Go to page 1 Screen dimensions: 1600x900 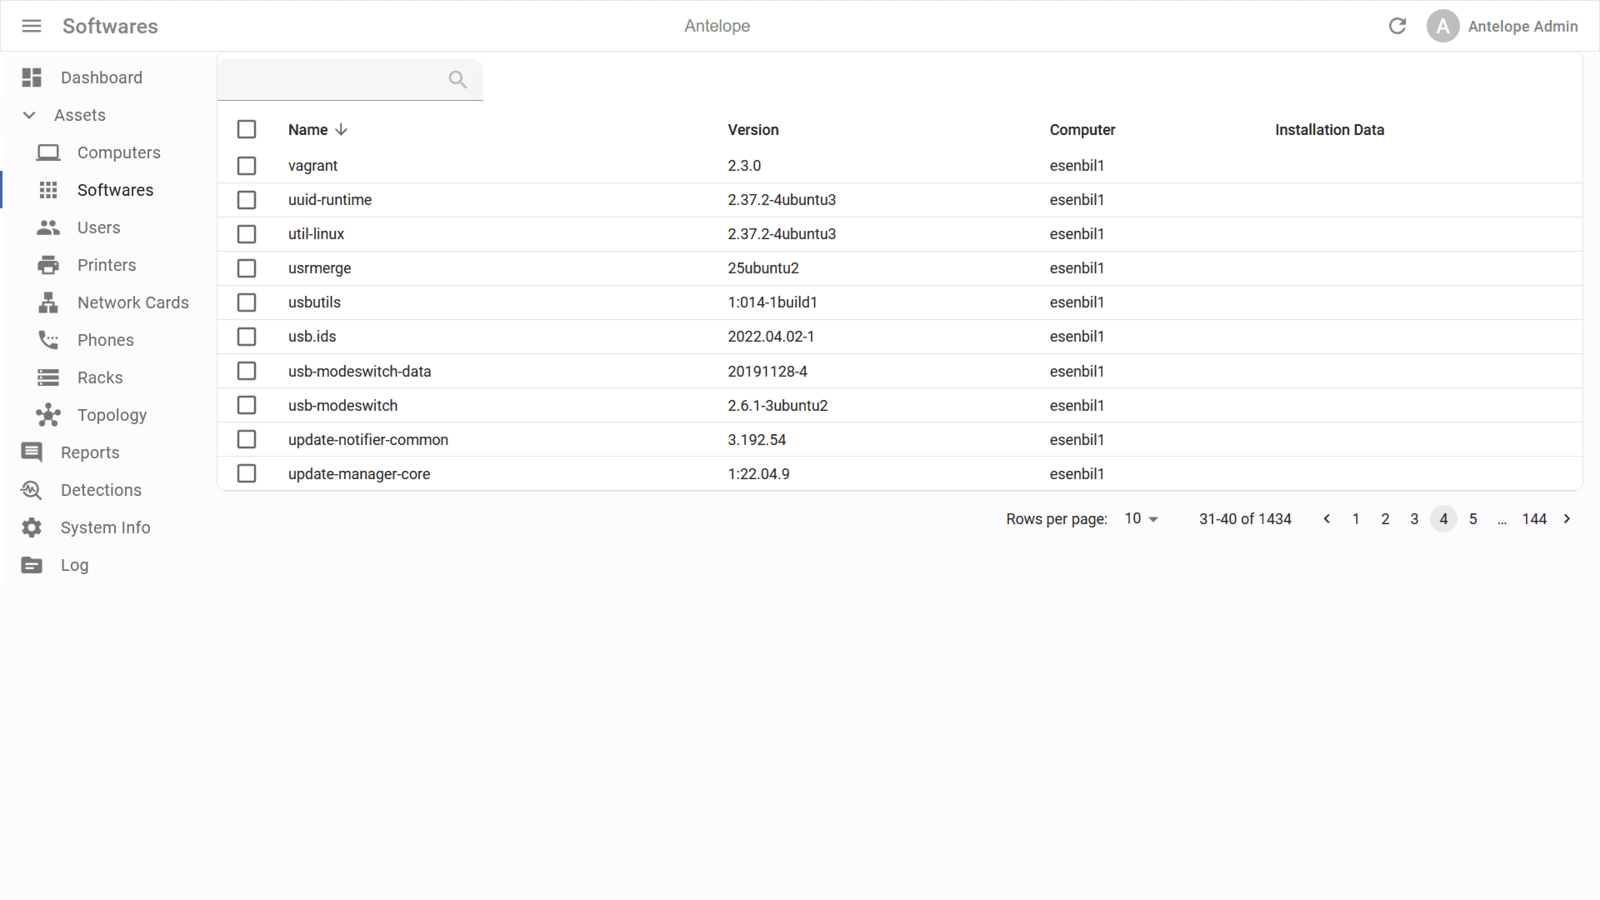pyautogui.click(x=1355, y=519)
